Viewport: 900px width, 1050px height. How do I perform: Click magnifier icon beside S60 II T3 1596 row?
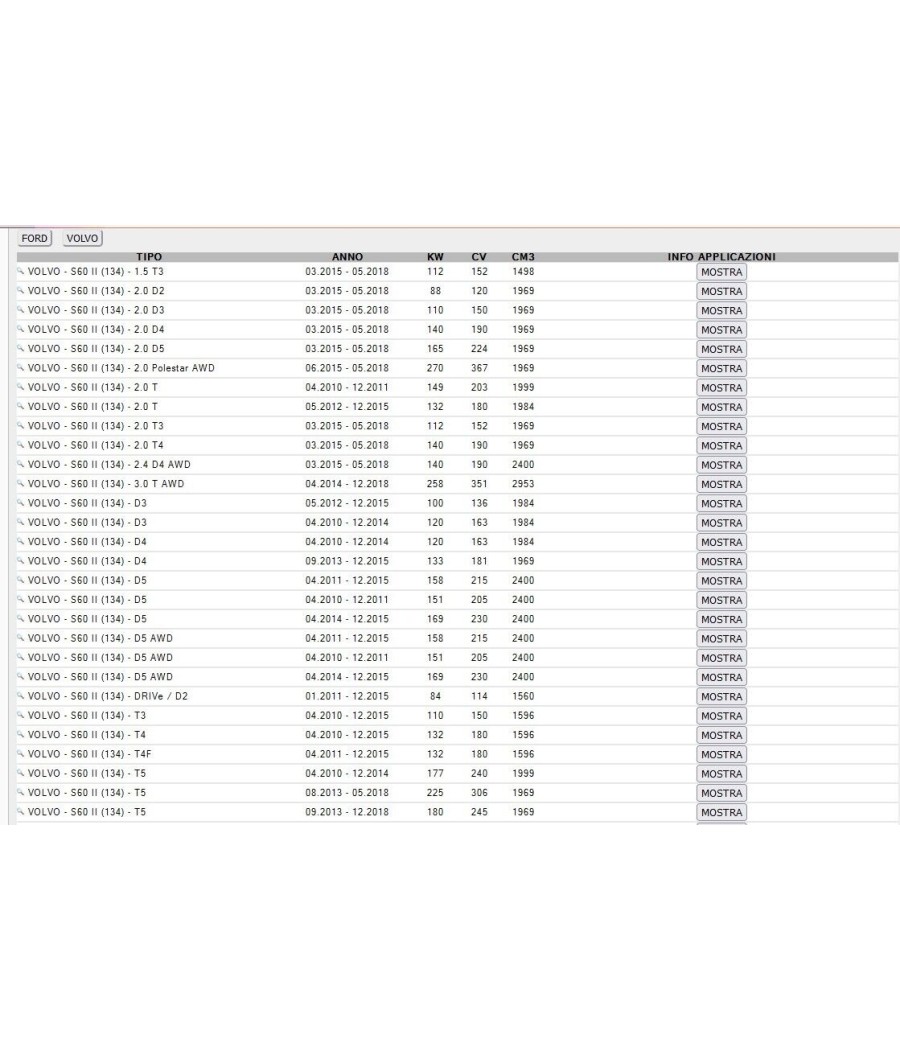[x=21, y=715]
